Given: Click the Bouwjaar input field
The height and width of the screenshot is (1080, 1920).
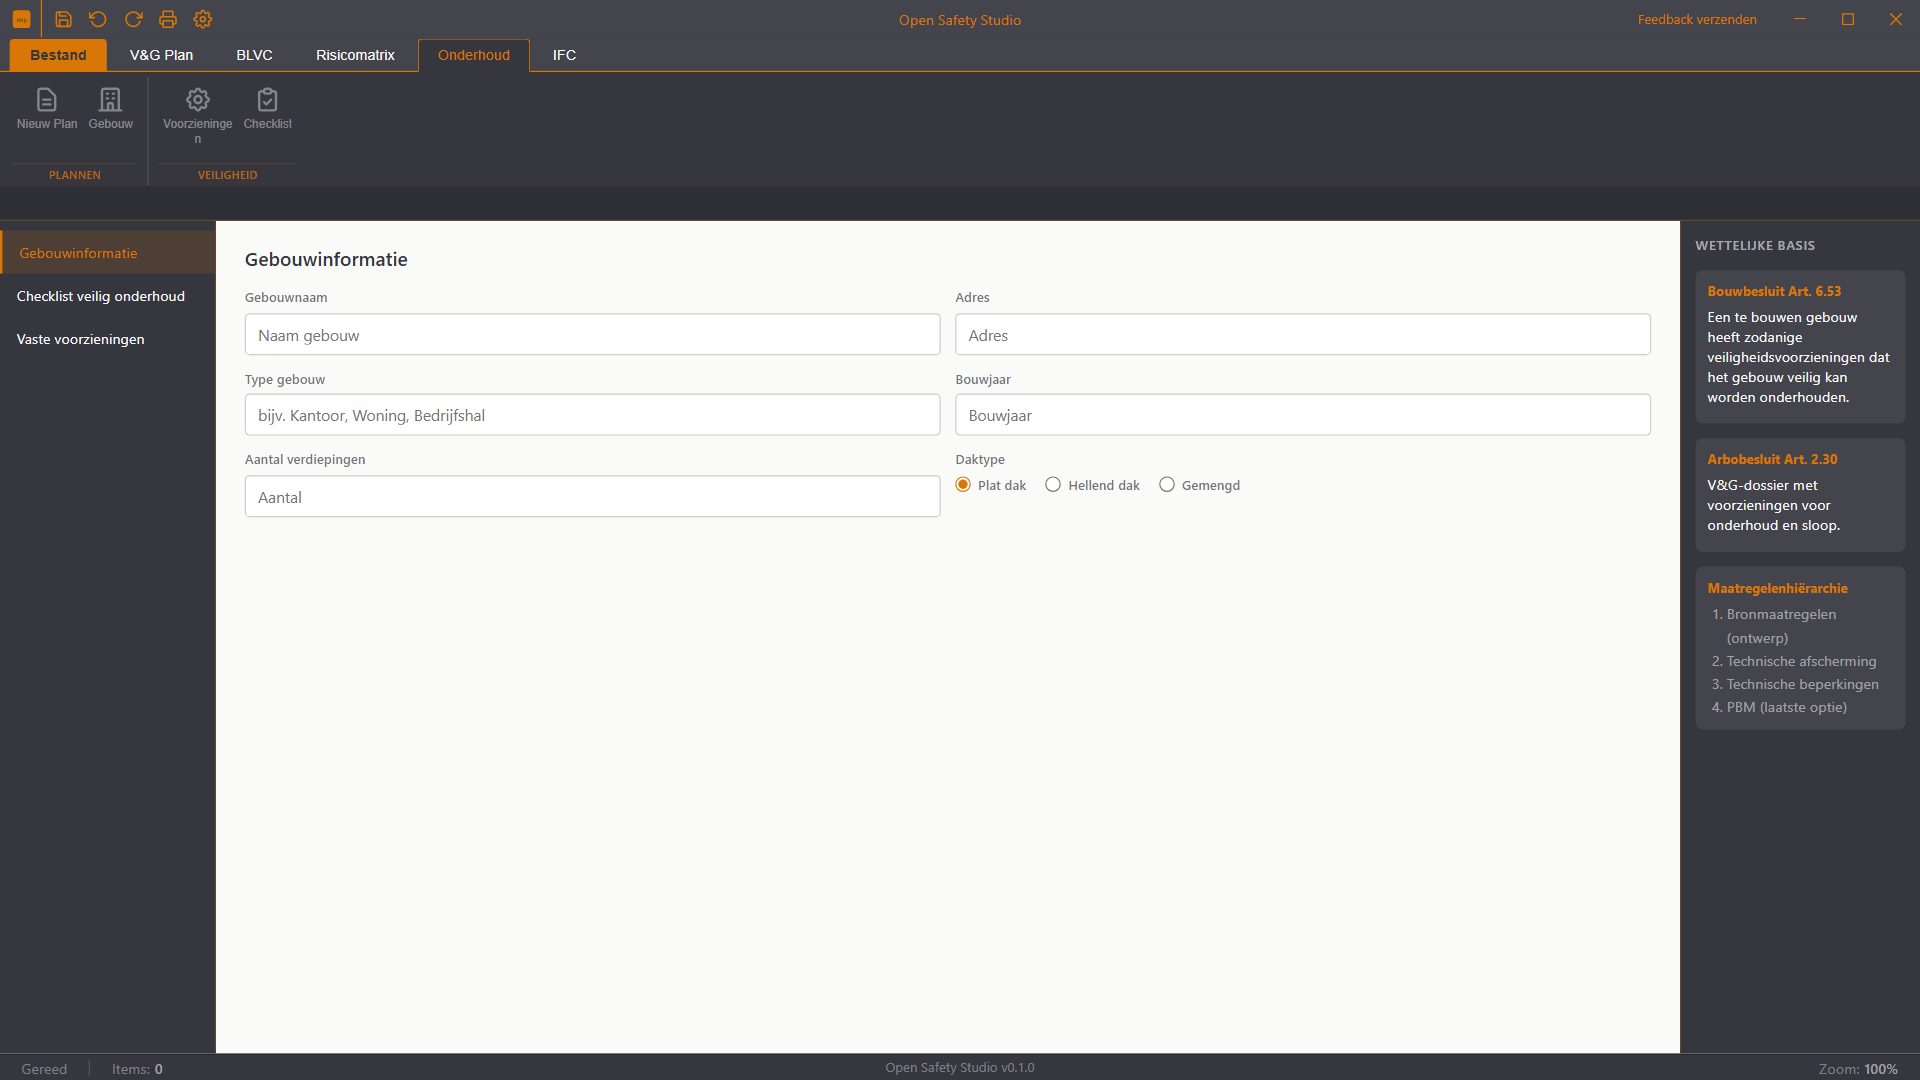Looking at the screenshot, I should pyautogui.click(x=1302, y=415).
